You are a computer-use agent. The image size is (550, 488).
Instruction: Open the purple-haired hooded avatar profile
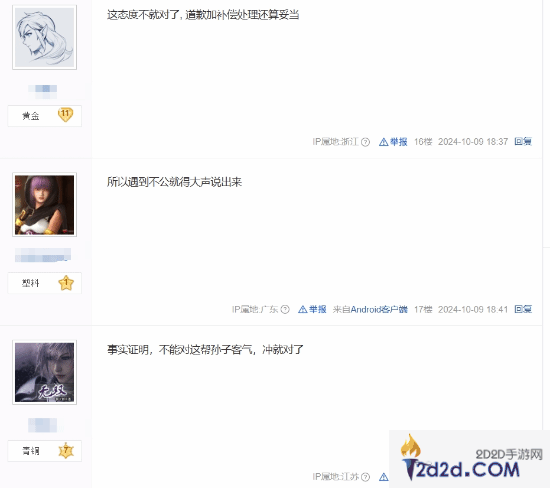(x=45, y=205)
